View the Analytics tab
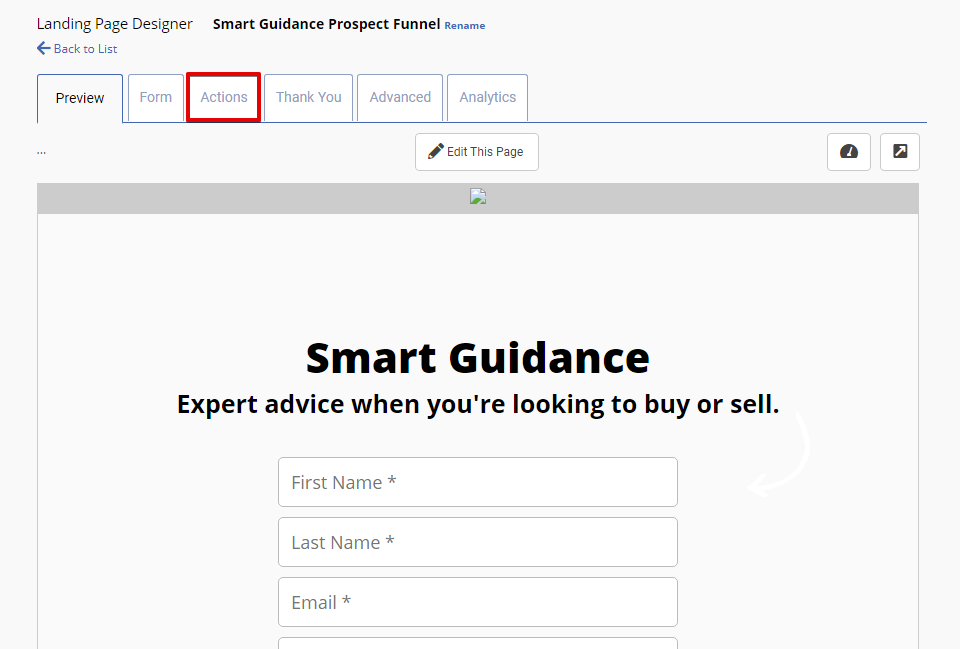 coord(487,97)
